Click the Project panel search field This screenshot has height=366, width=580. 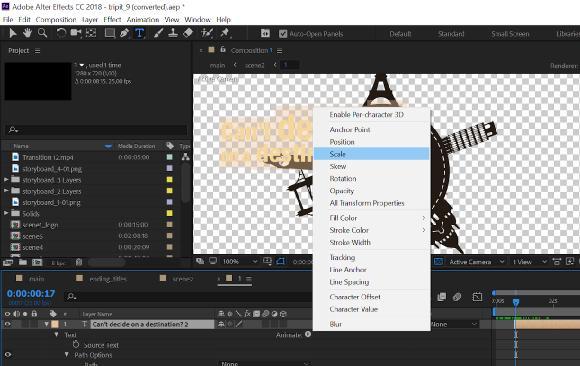tap(97, 130)
